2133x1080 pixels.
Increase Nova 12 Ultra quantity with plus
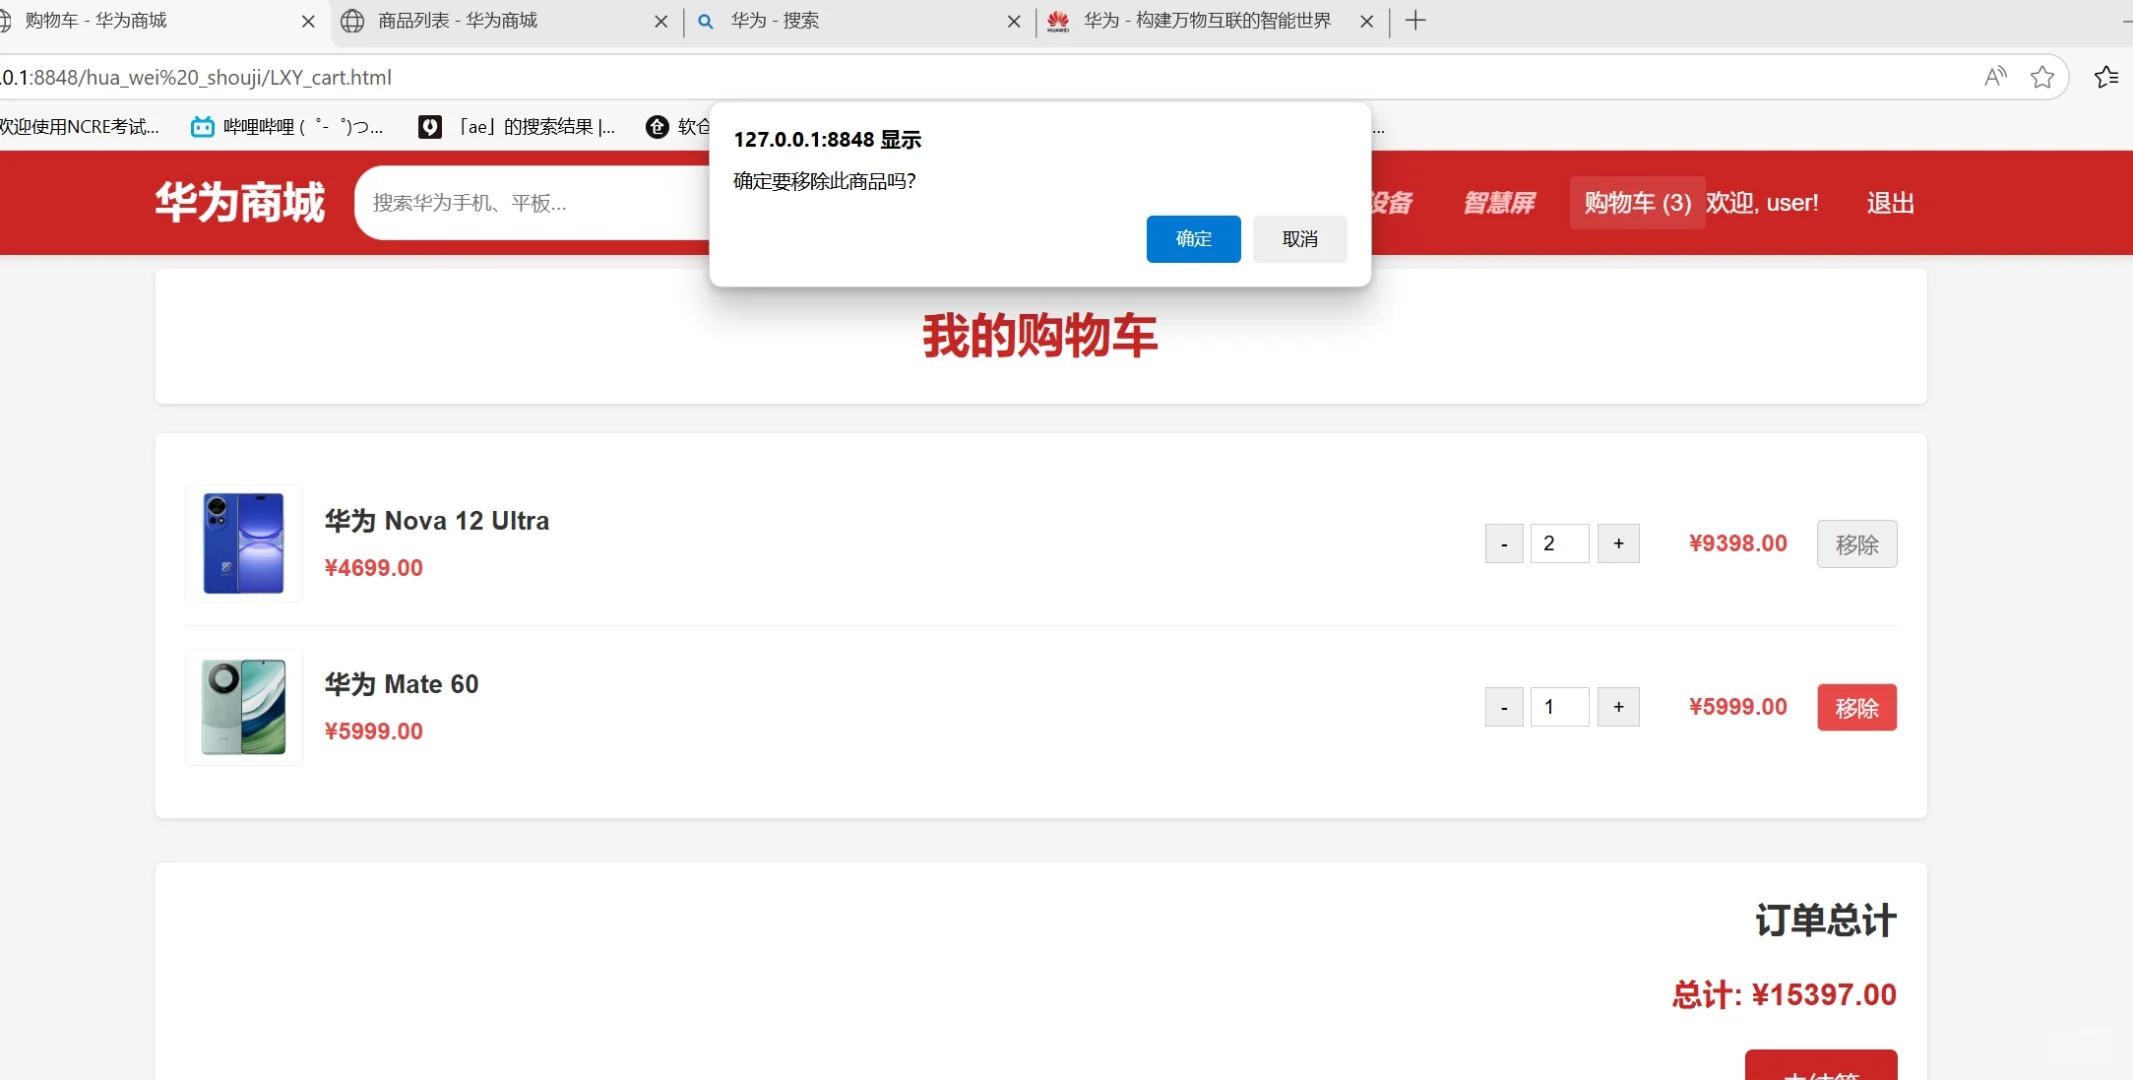1617,543
